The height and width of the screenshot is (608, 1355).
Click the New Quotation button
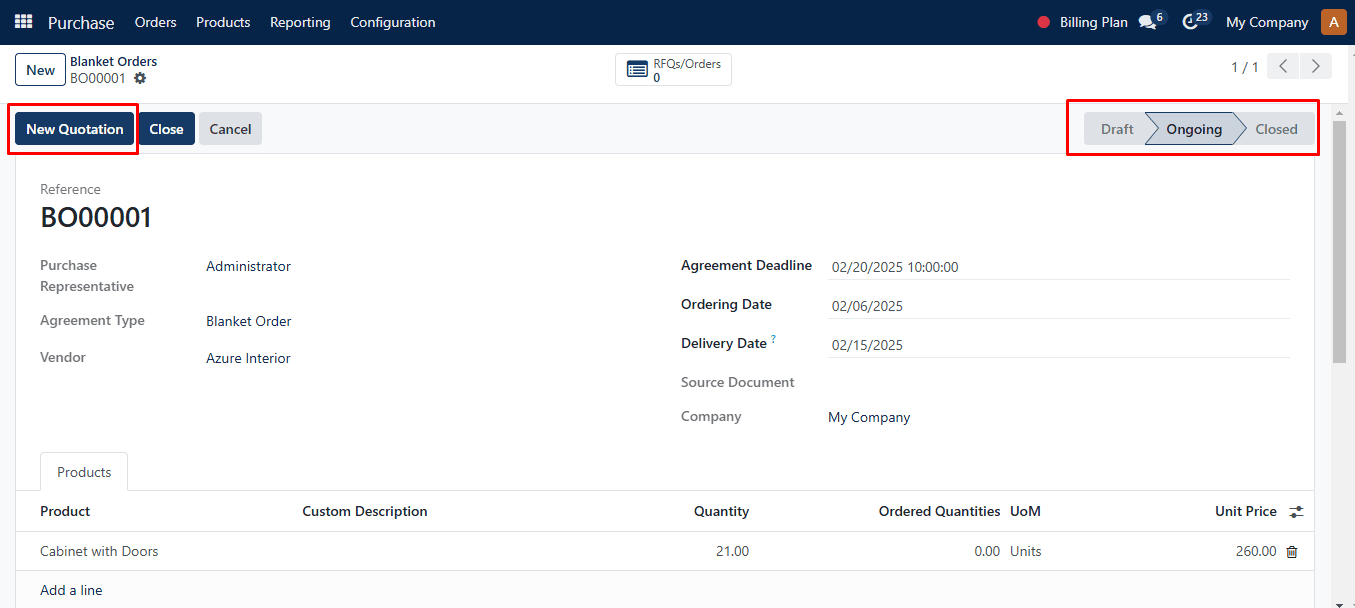(75, 129)
